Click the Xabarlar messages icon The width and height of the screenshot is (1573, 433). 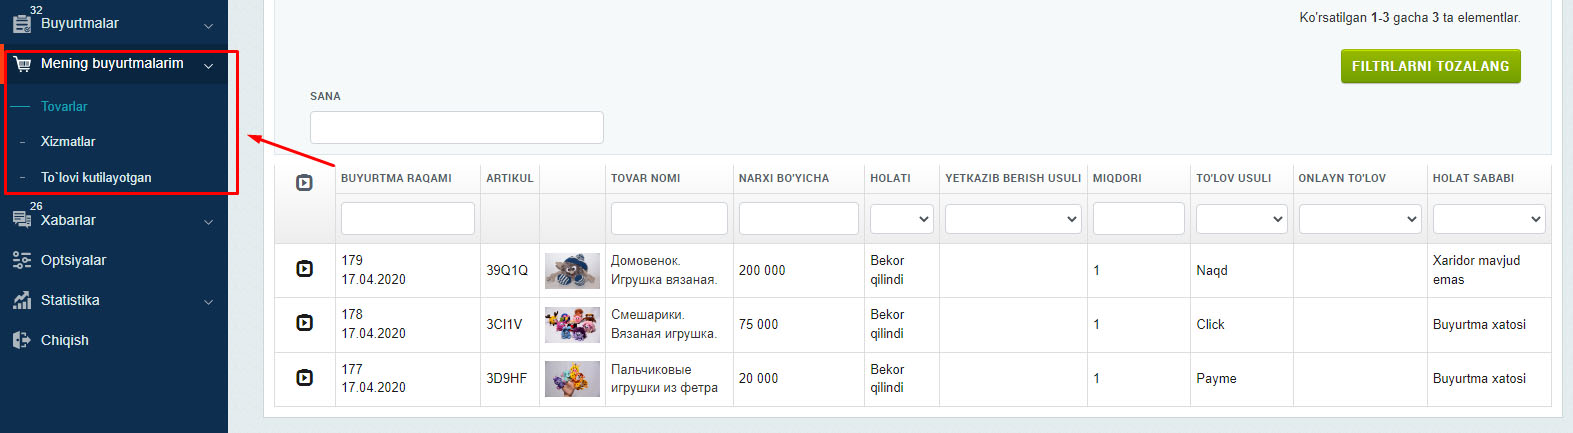[21, 219]
